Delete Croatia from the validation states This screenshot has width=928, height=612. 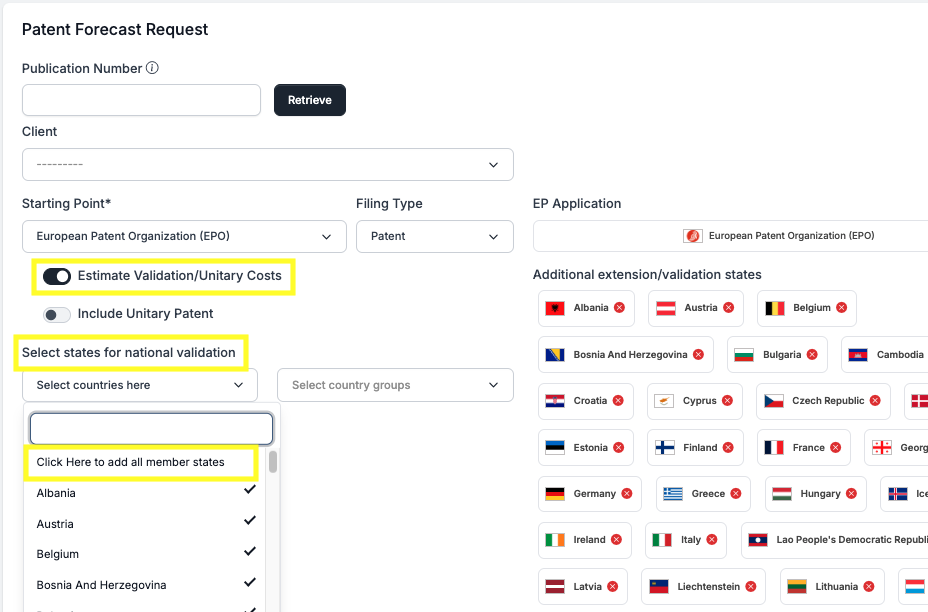[x=618, y=401]
